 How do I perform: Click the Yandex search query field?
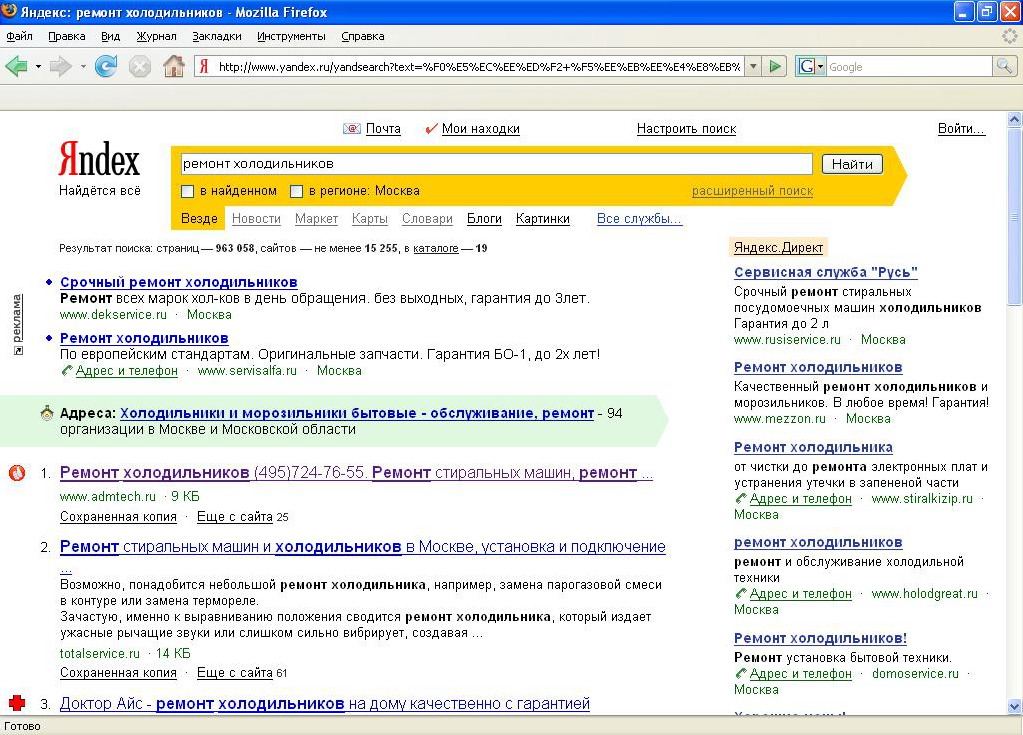[x=495, y=164]
